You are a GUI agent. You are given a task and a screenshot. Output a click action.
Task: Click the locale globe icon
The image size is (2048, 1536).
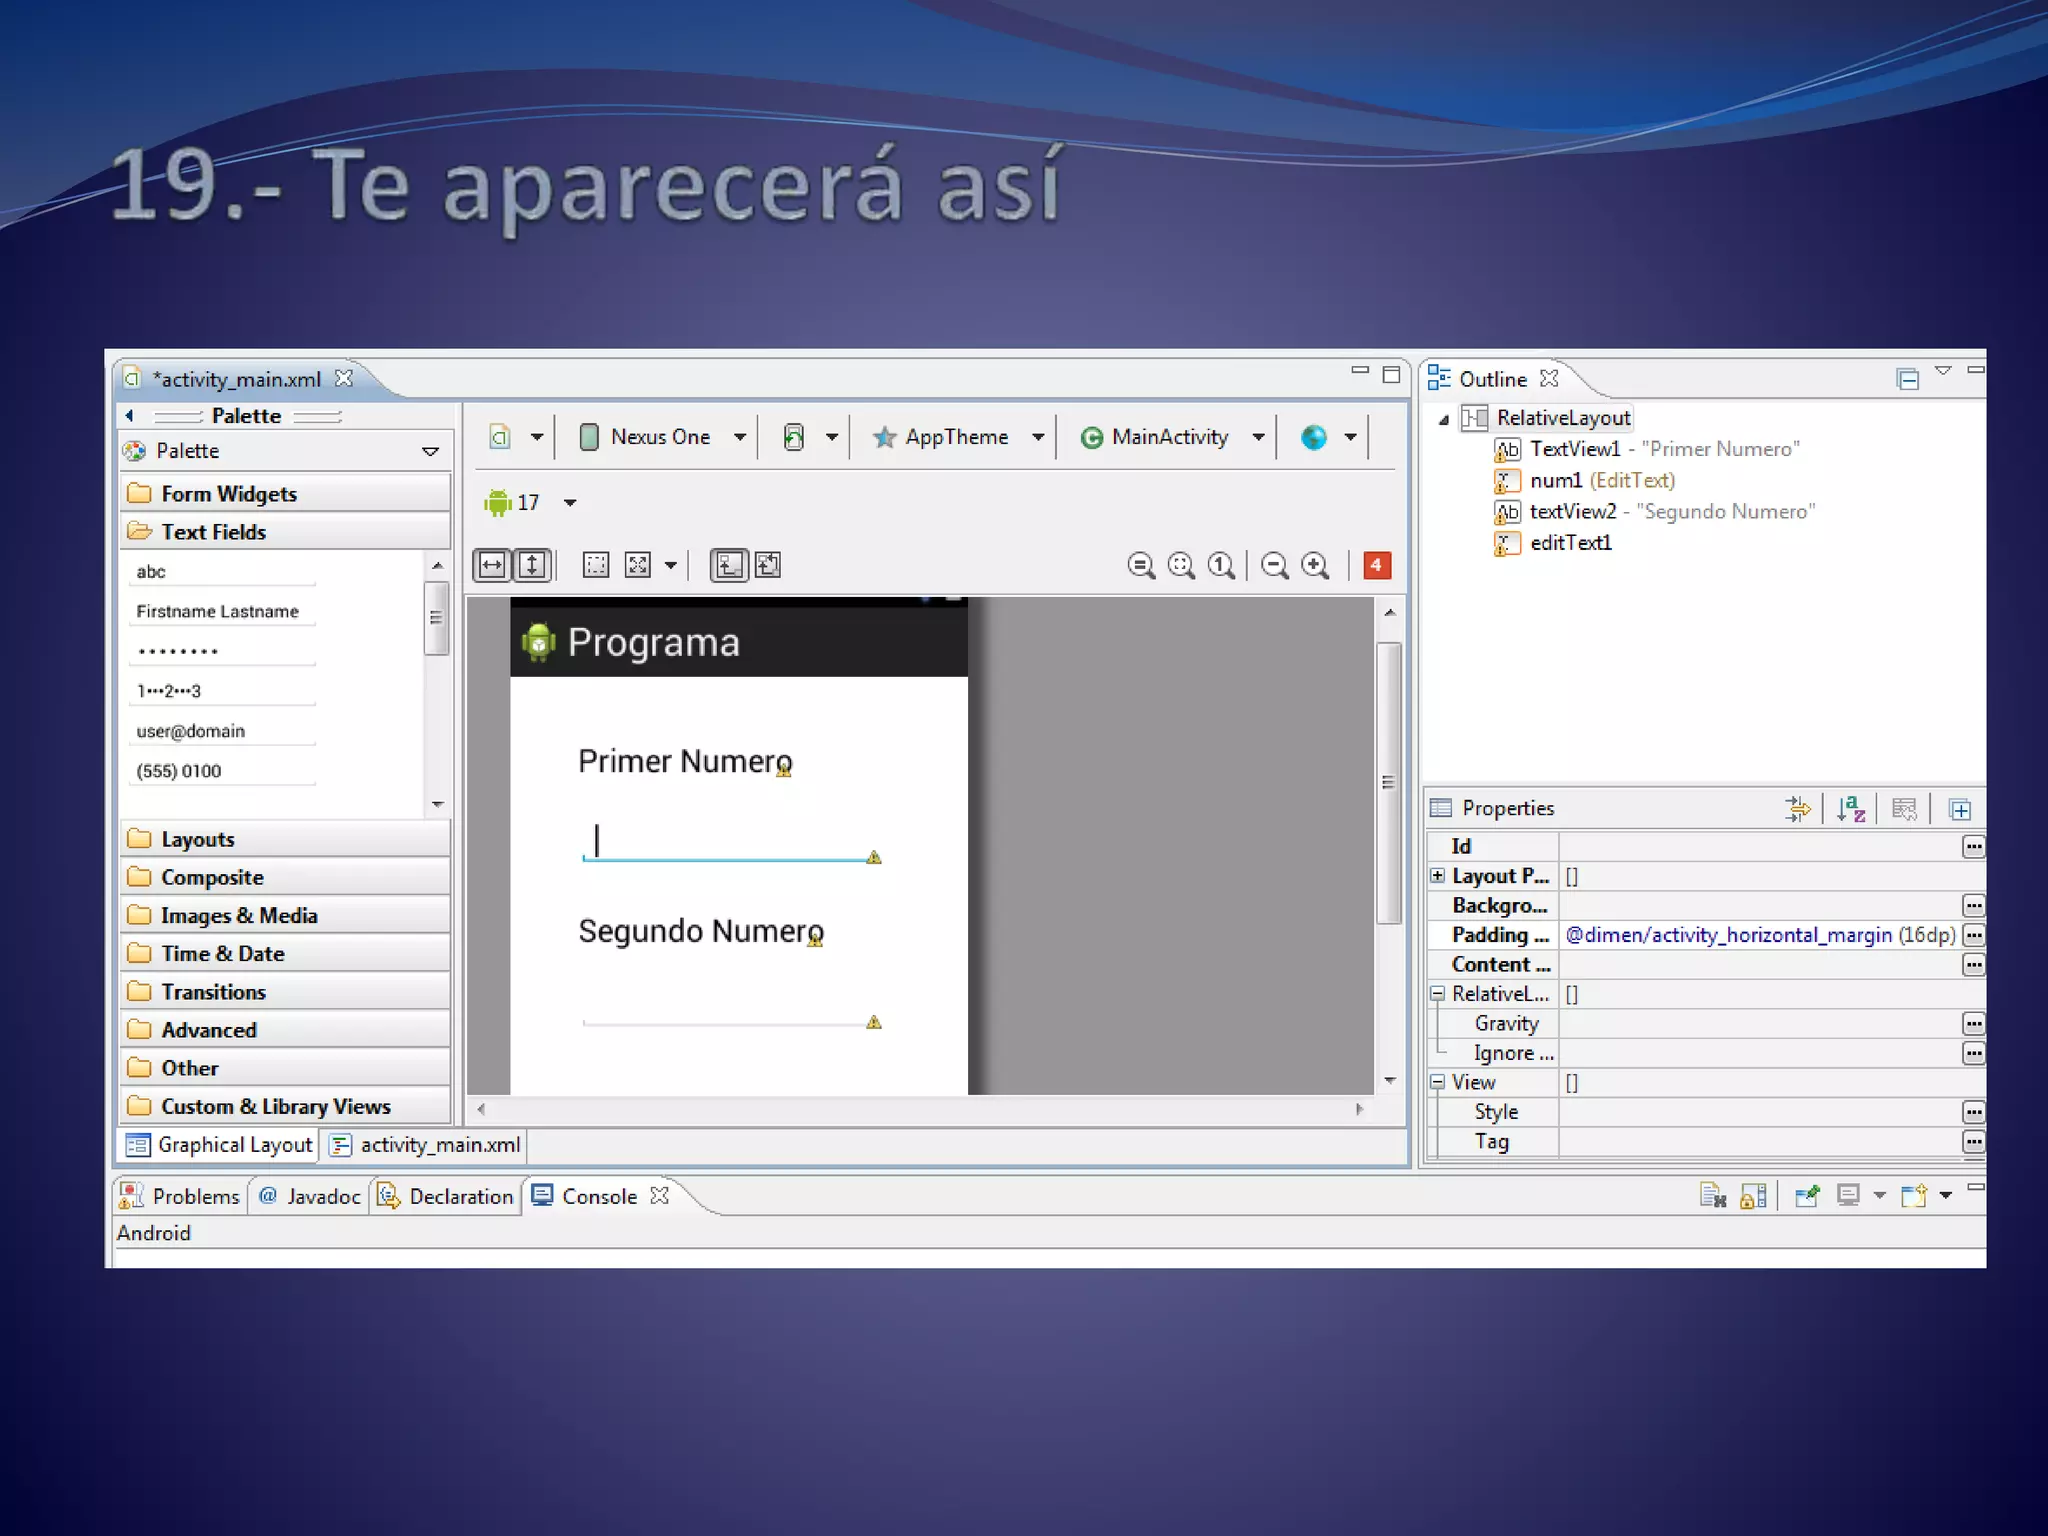[x=1313, y=438]
